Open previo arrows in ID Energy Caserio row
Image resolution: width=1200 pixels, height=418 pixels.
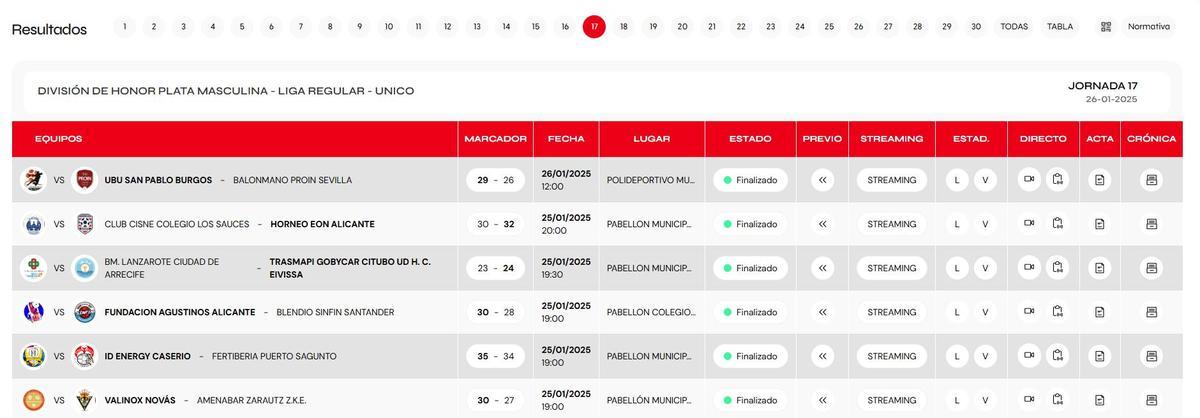pos(823,356)
